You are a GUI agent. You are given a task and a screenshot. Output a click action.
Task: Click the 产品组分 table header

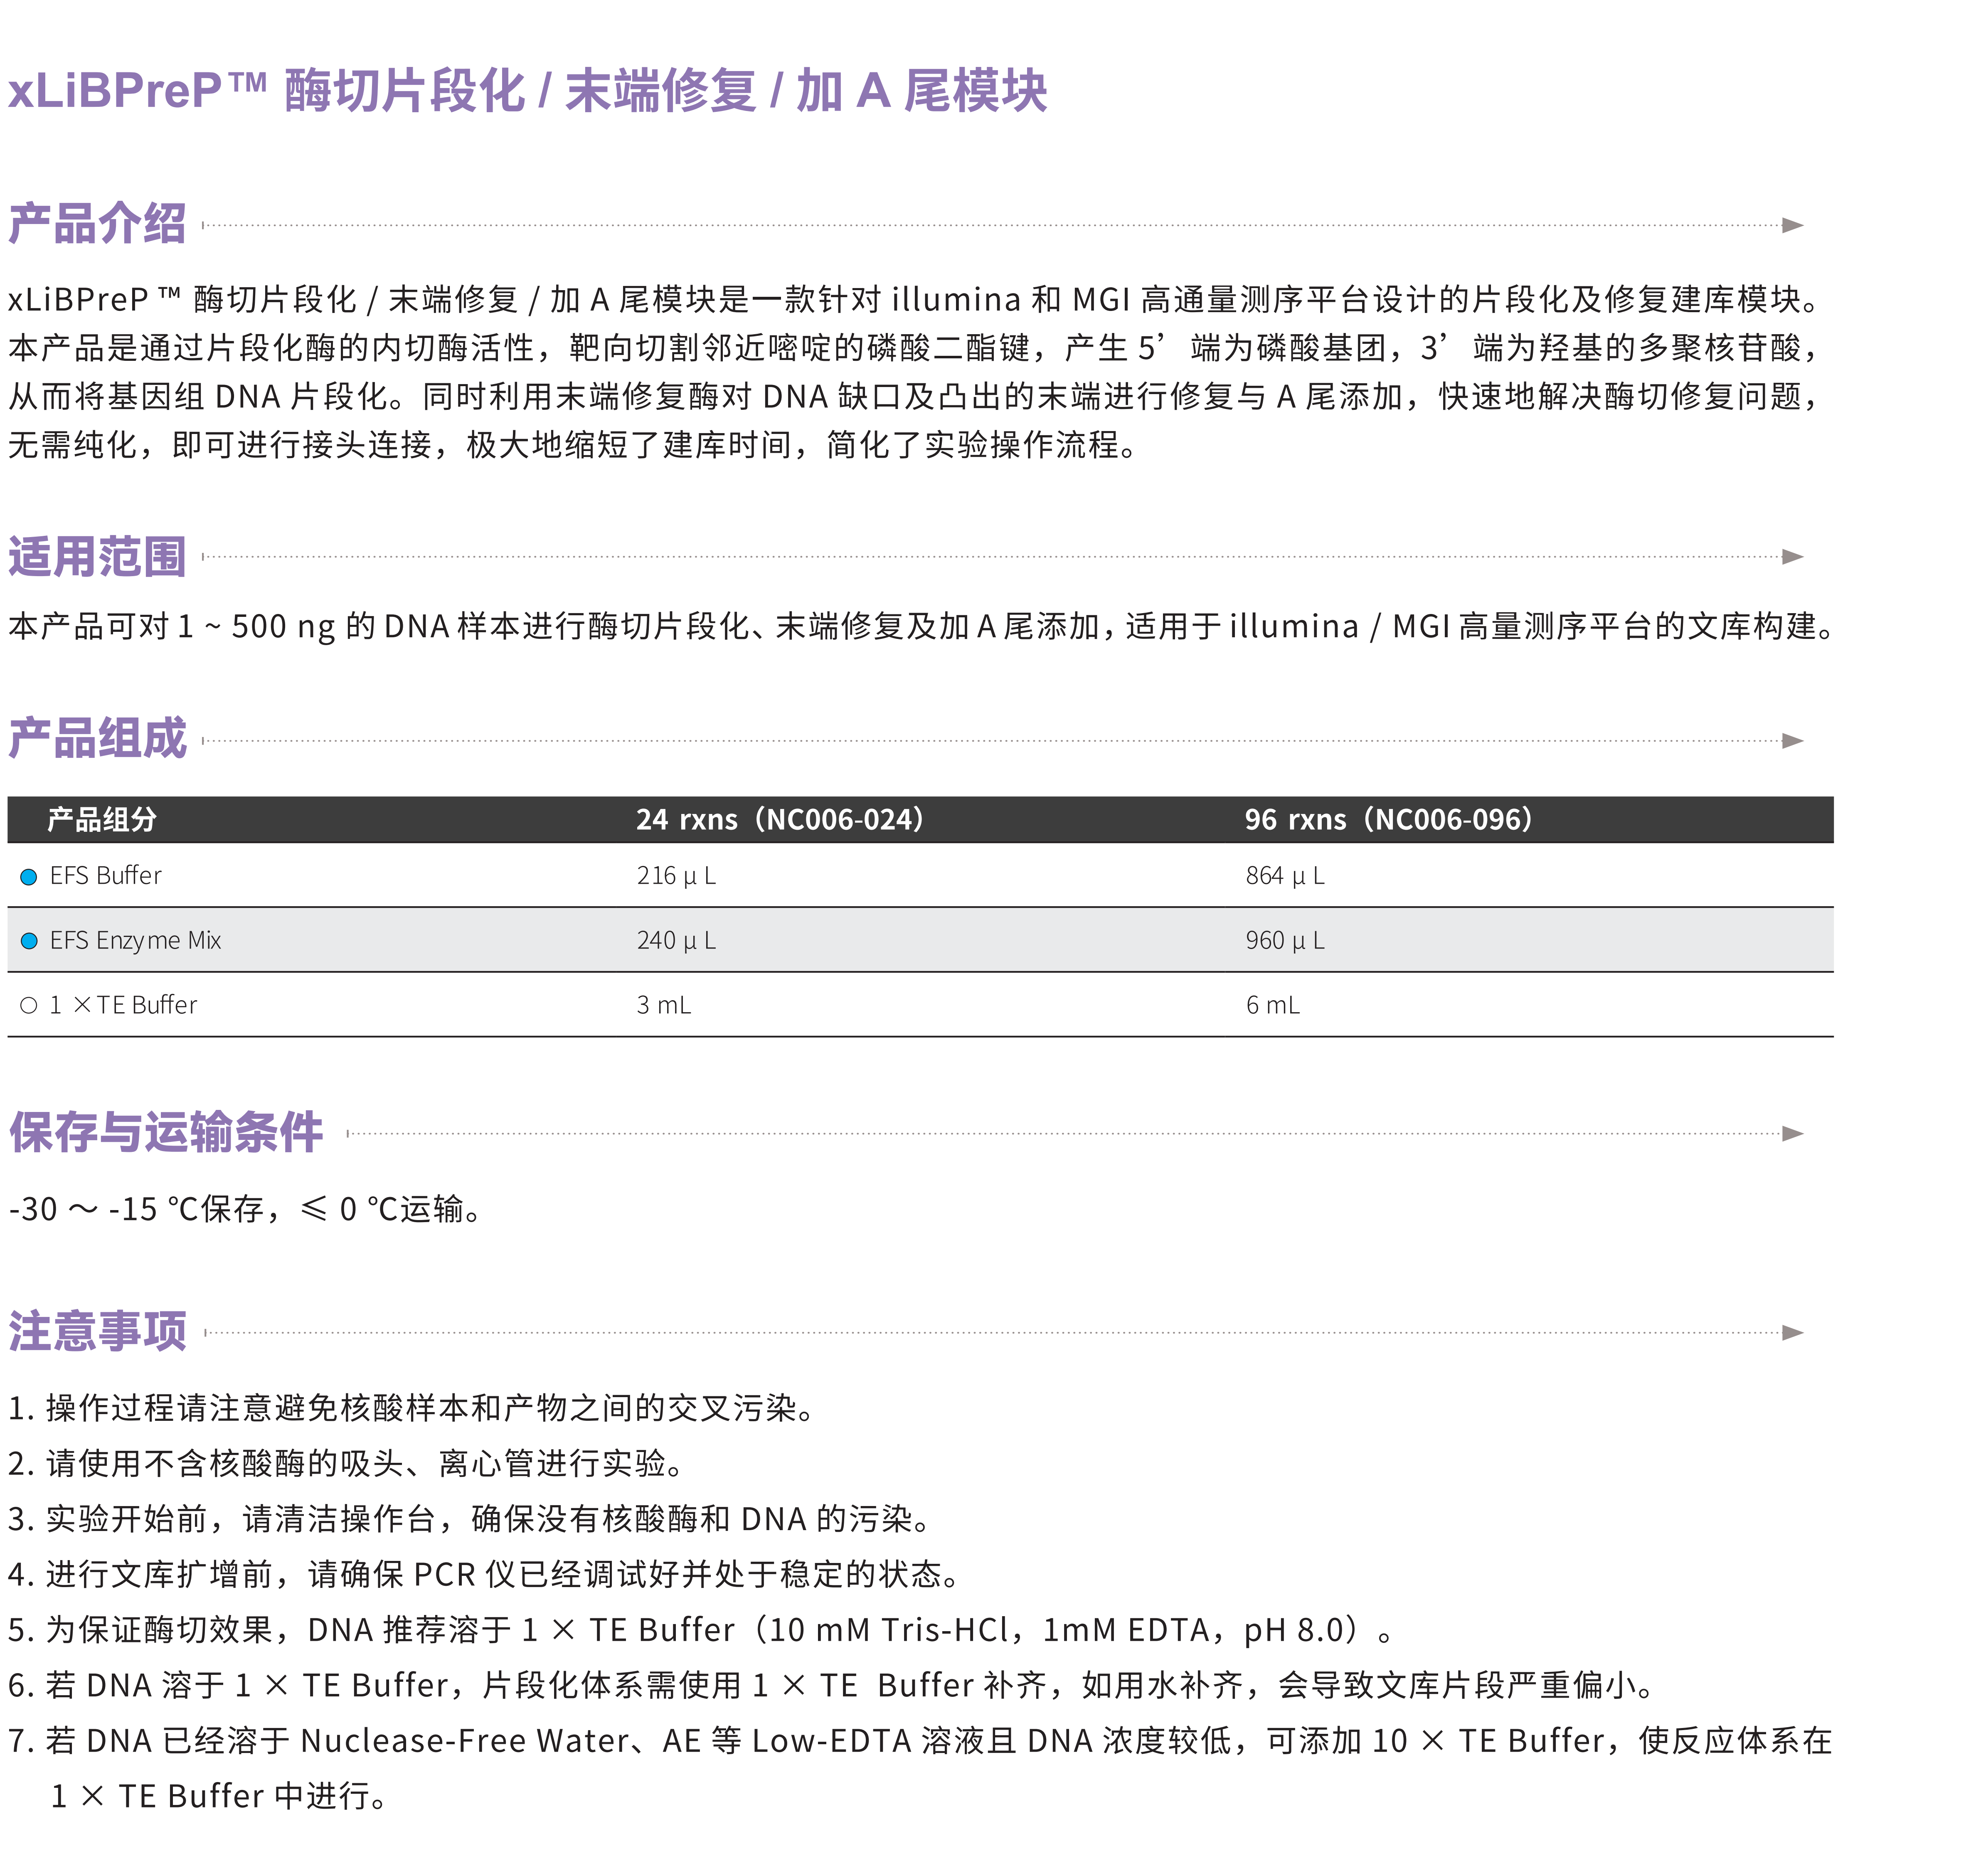click(x=102, y=820)
